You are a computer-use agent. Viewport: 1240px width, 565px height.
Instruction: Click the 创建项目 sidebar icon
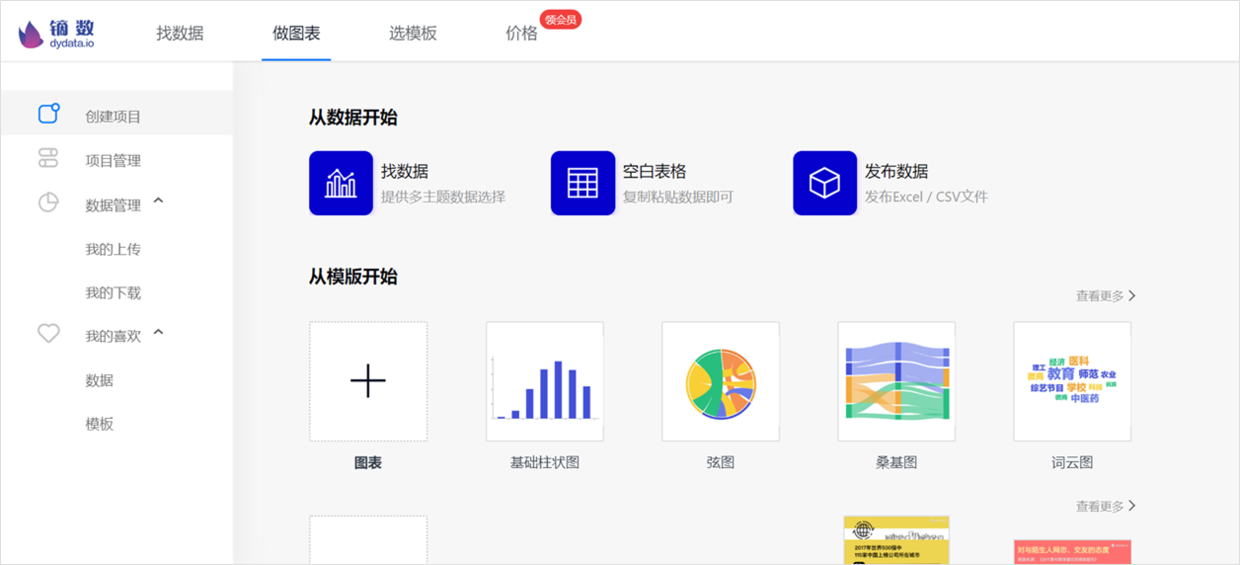[49, 114]
